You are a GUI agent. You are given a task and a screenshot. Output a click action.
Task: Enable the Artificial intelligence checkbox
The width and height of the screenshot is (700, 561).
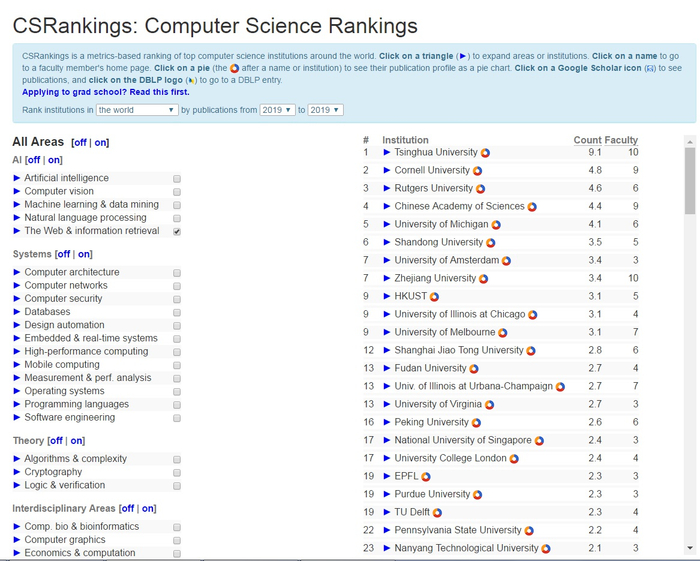pyautogui.click(x=177, y=179)
